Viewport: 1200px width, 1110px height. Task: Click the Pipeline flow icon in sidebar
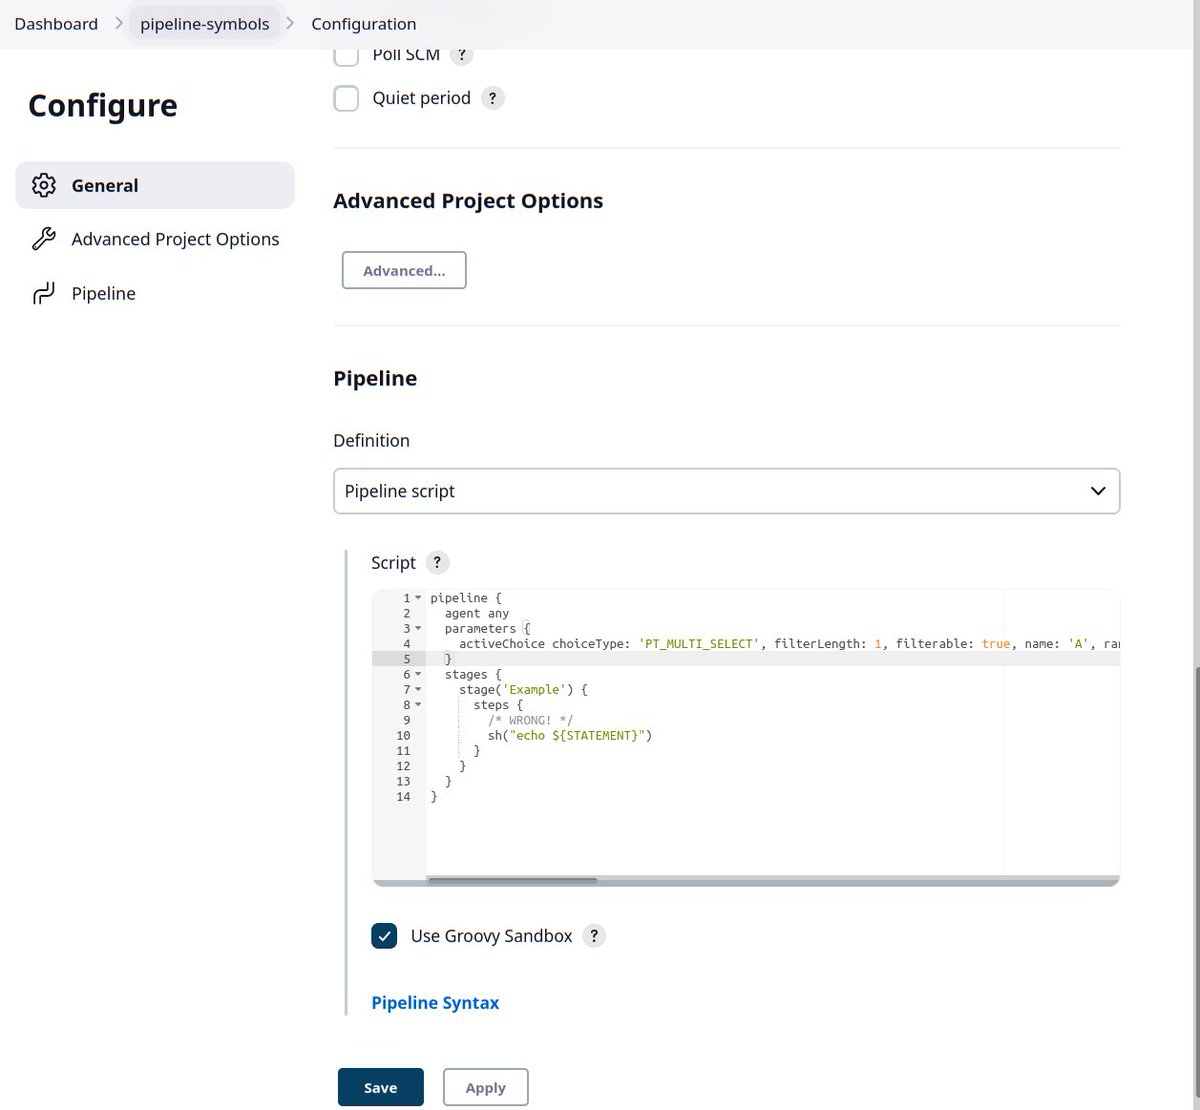(x=43, y=293)
